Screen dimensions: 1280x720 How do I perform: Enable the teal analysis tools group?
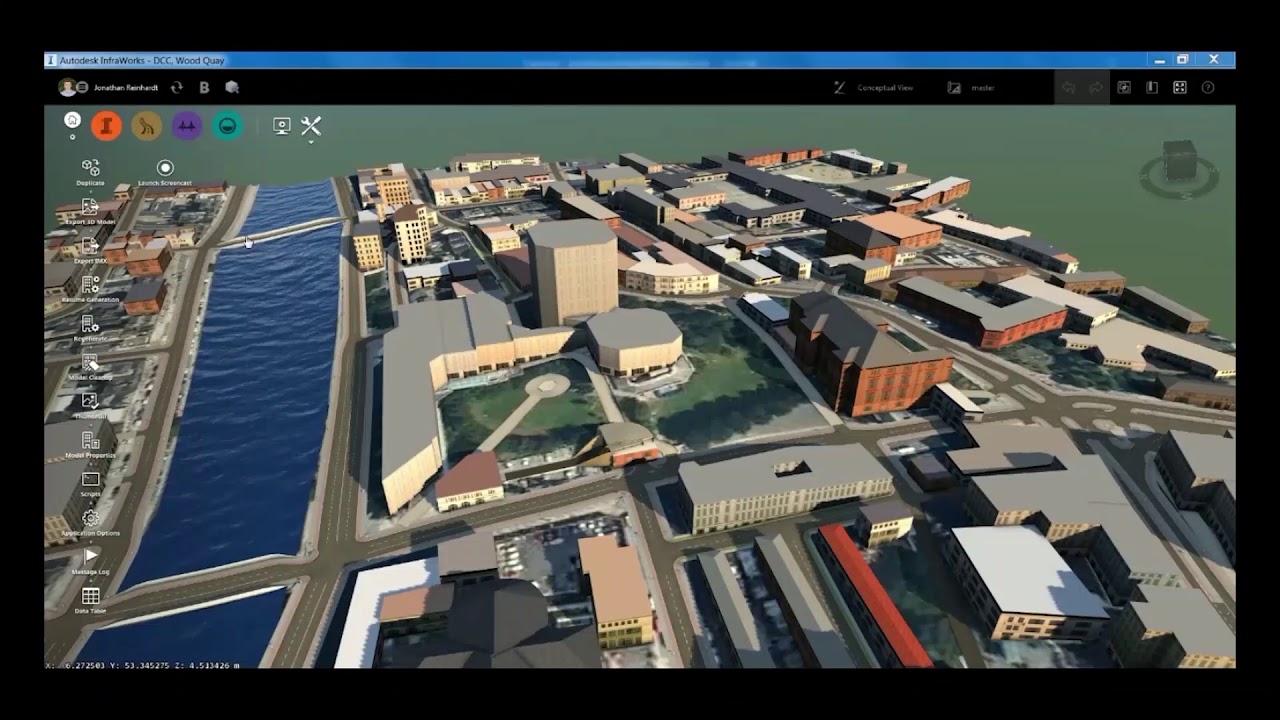(227, 126)
